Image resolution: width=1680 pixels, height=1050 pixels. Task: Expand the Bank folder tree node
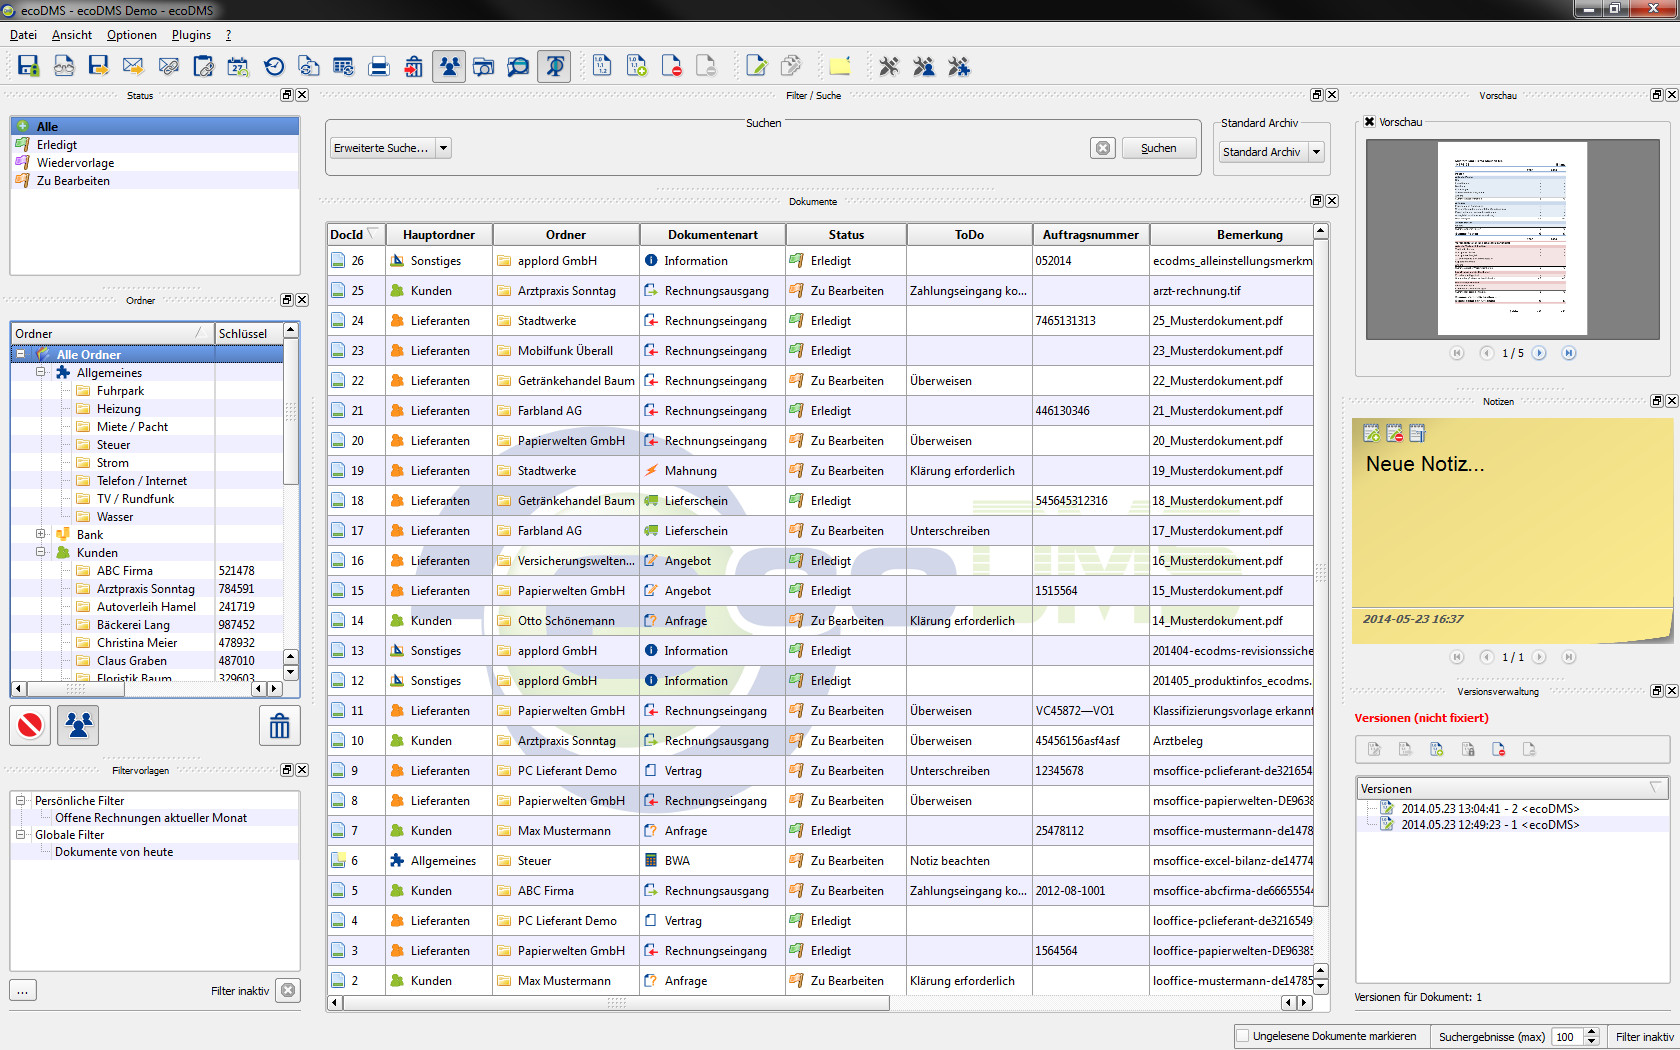point(41,534)
